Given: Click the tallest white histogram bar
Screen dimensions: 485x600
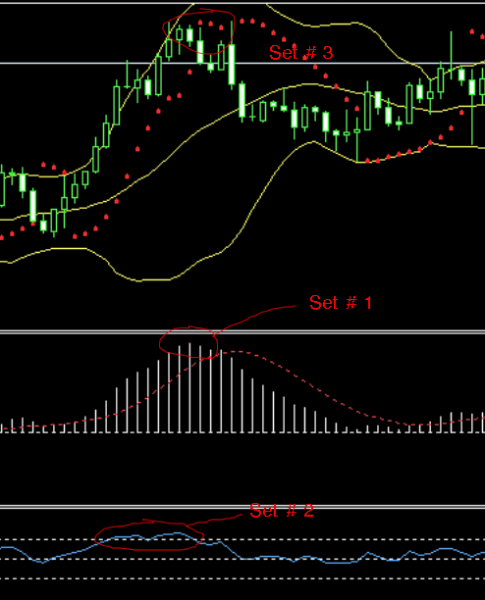Looking at the screenshot, I should click(x=189, y=388).
